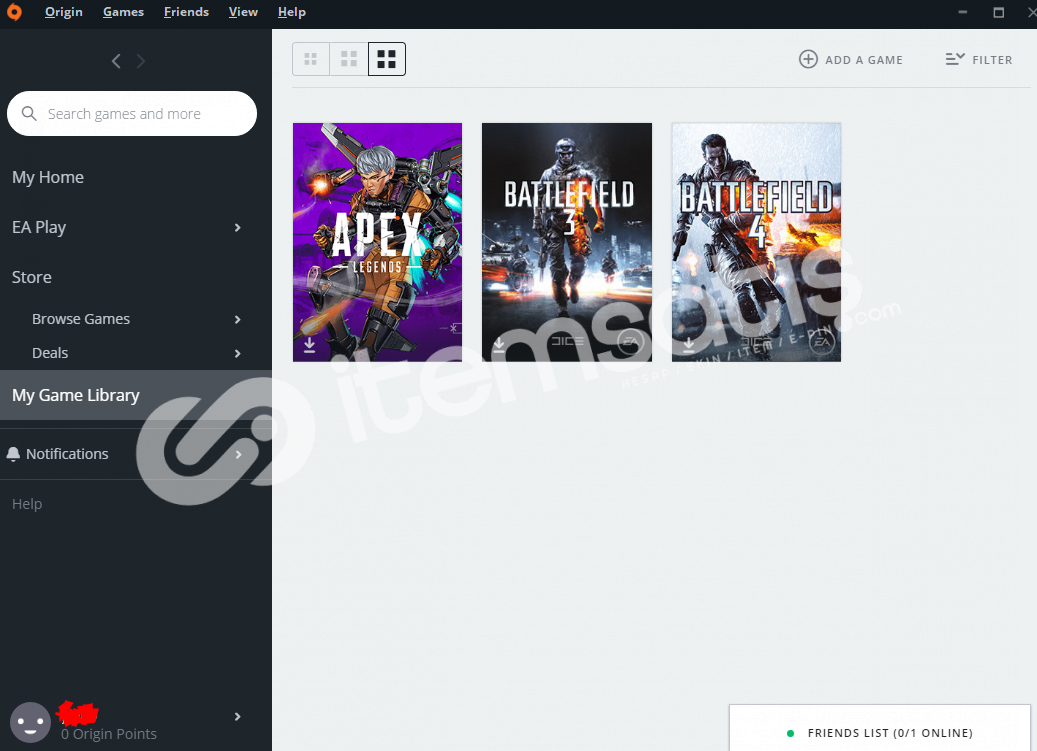Open the FILTER panel text
The image size is (1037, 751).
tap(992, 60)
